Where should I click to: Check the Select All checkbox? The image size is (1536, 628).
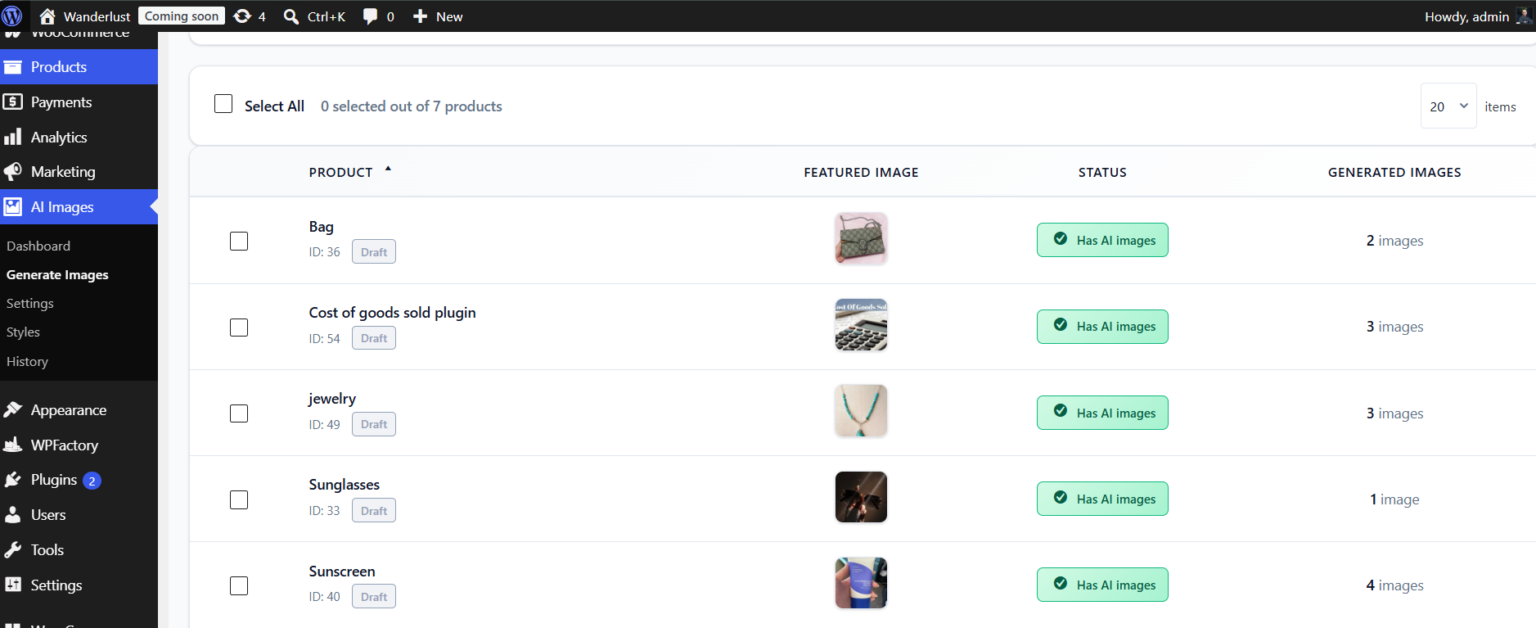(x=224, y=104)
